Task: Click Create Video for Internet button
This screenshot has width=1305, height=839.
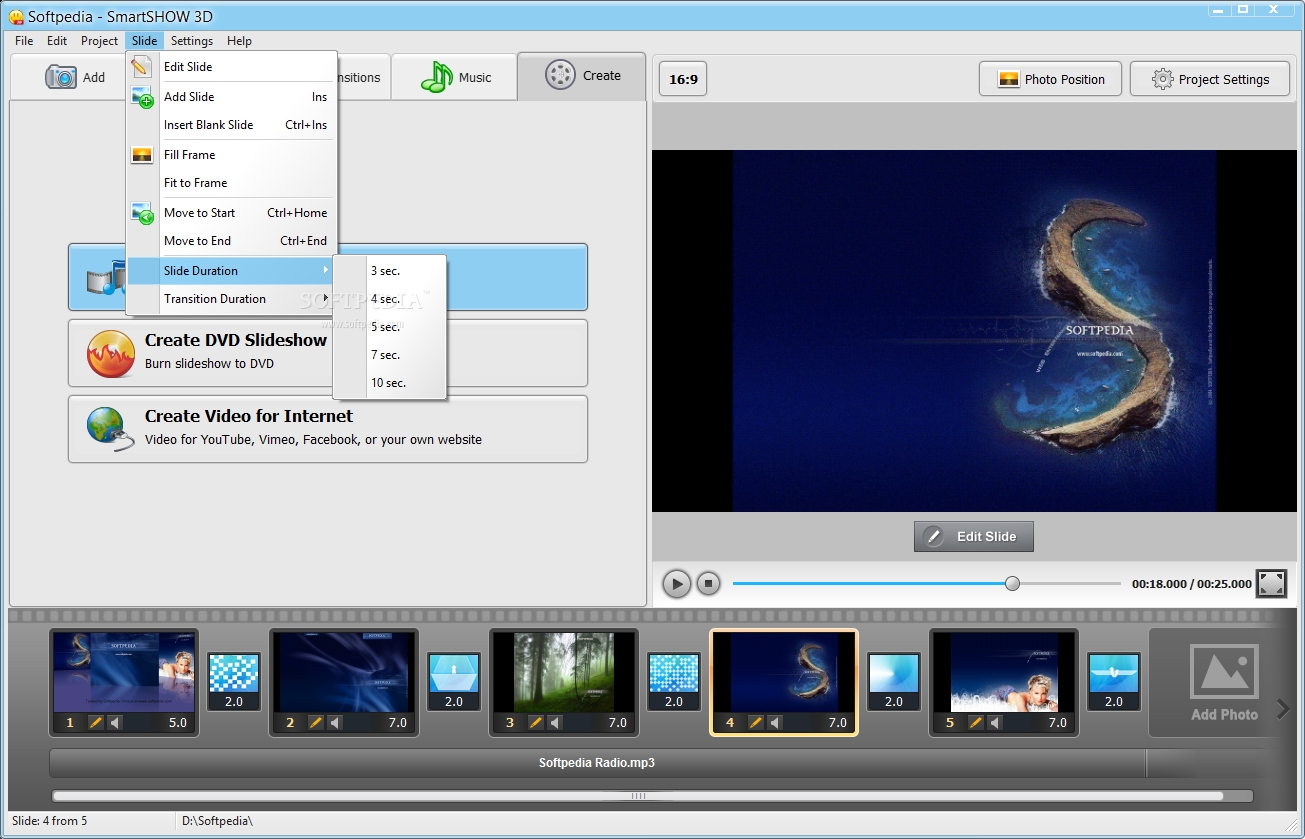Action: point(328,429)
